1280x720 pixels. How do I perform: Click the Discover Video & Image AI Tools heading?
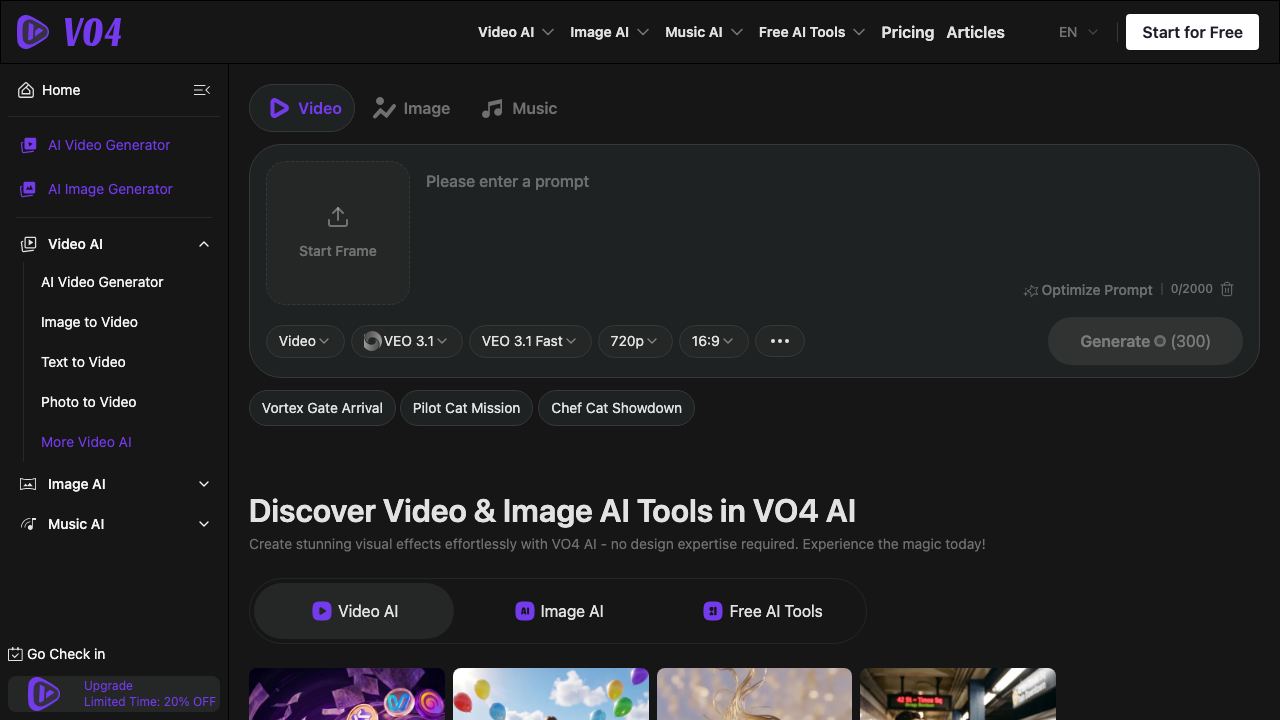pos(552,511)
